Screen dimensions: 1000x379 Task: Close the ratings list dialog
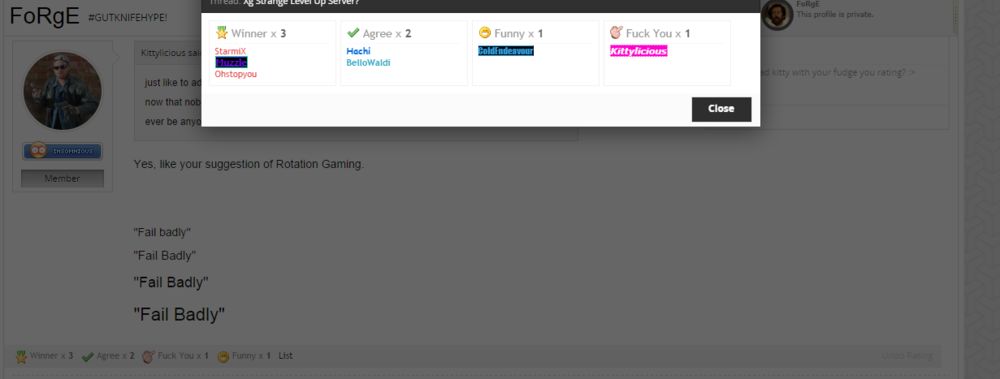(721, 109)
